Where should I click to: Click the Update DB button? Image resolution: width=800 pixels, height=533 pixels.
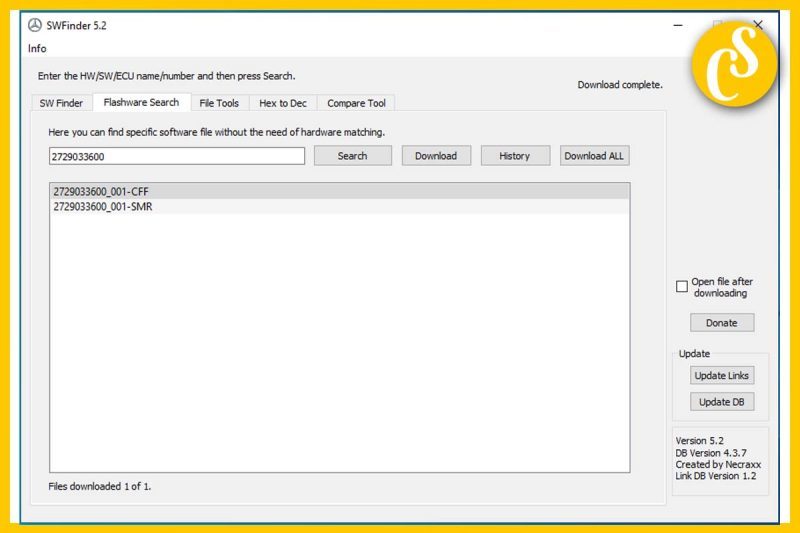tap(721, 402)
